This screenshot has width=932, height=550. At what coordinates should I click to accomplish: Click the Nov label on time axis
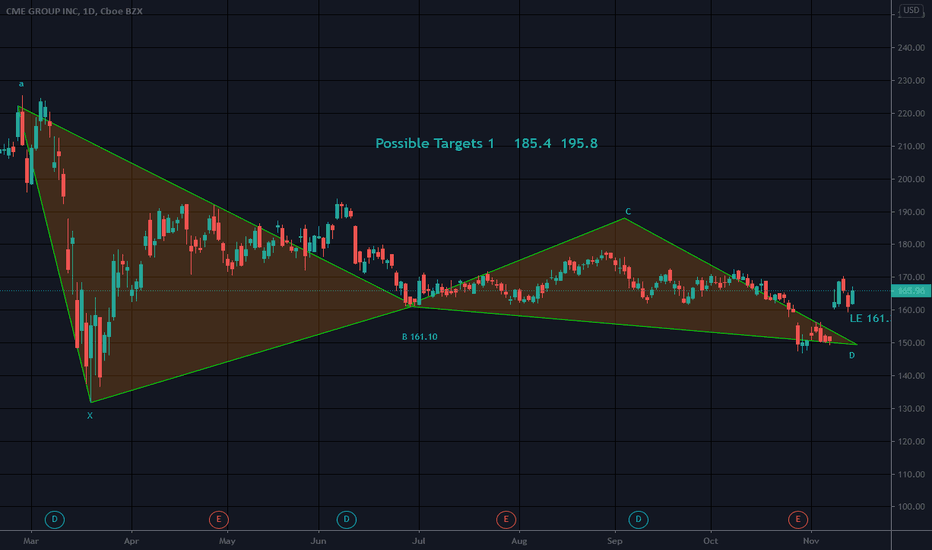811,541
